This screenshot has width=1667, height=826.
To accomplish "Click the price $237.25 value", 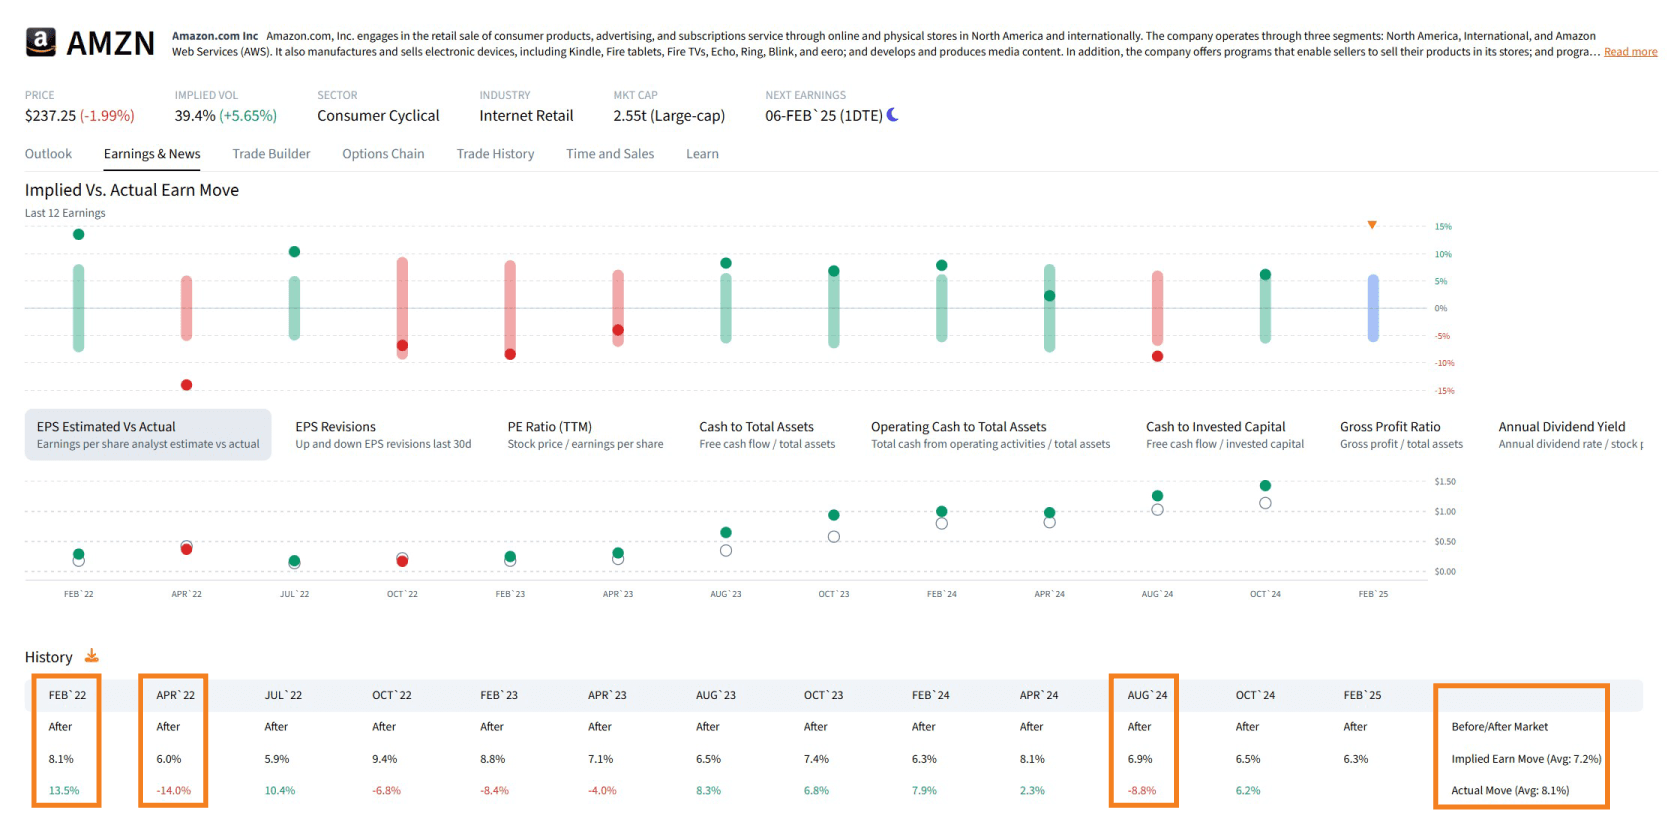I will [x=50, y=116].
